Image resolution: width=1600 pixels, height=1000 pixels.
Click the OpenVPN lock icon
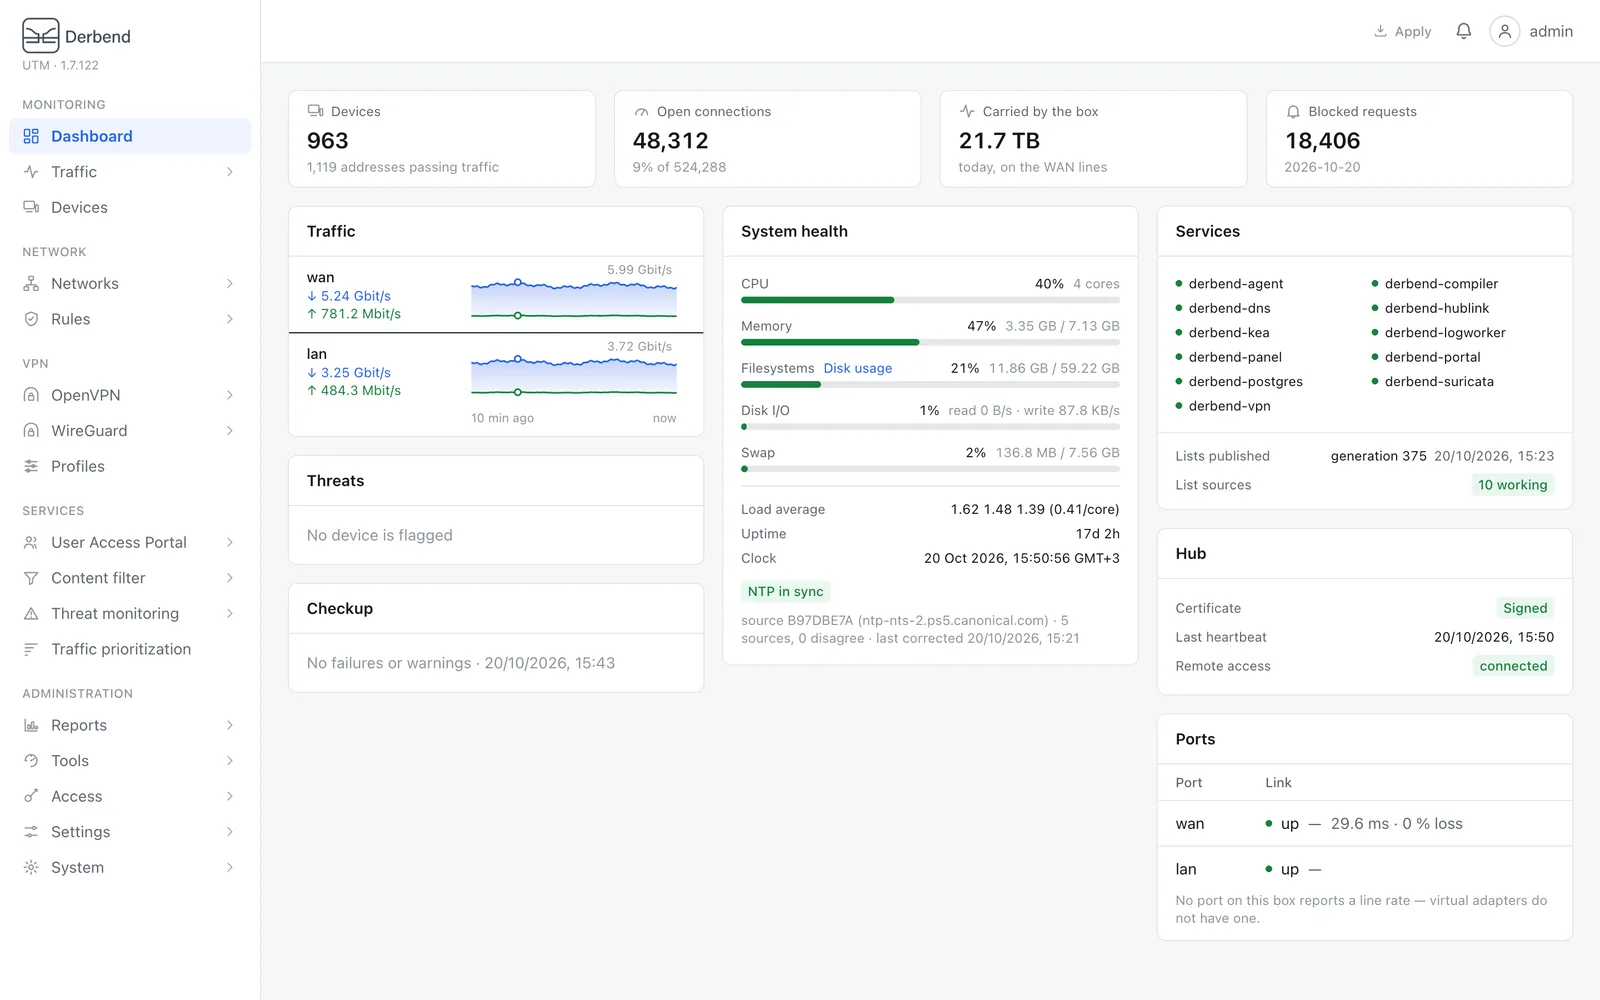pos(31,395)
